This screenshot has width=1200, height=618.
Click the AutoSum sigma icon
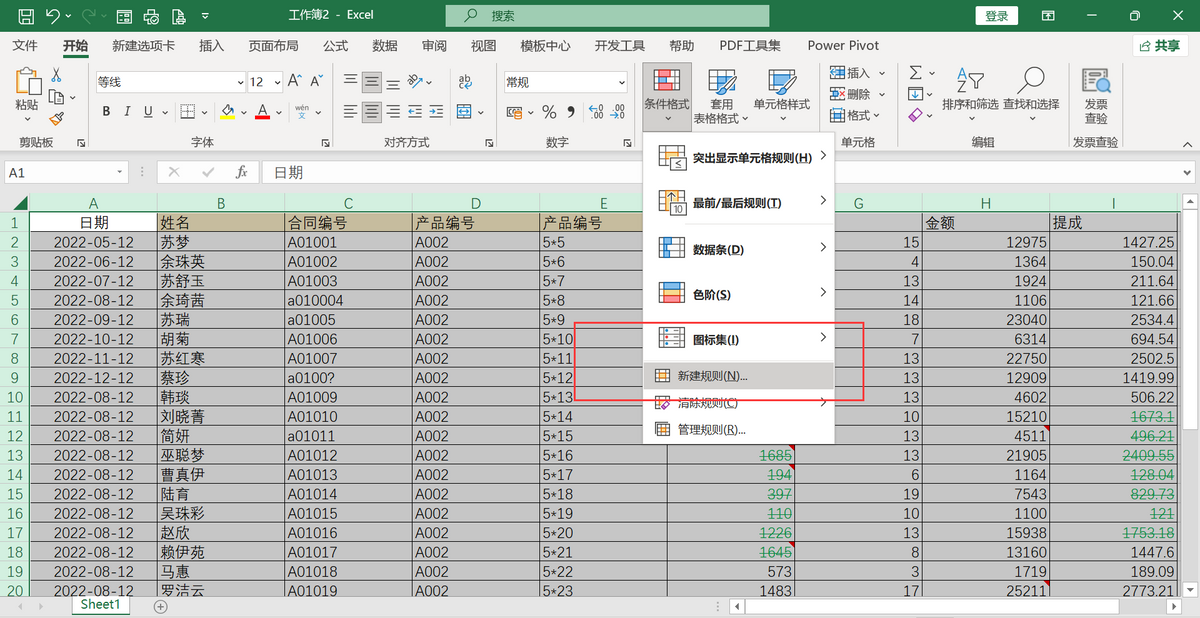point(915,73)
